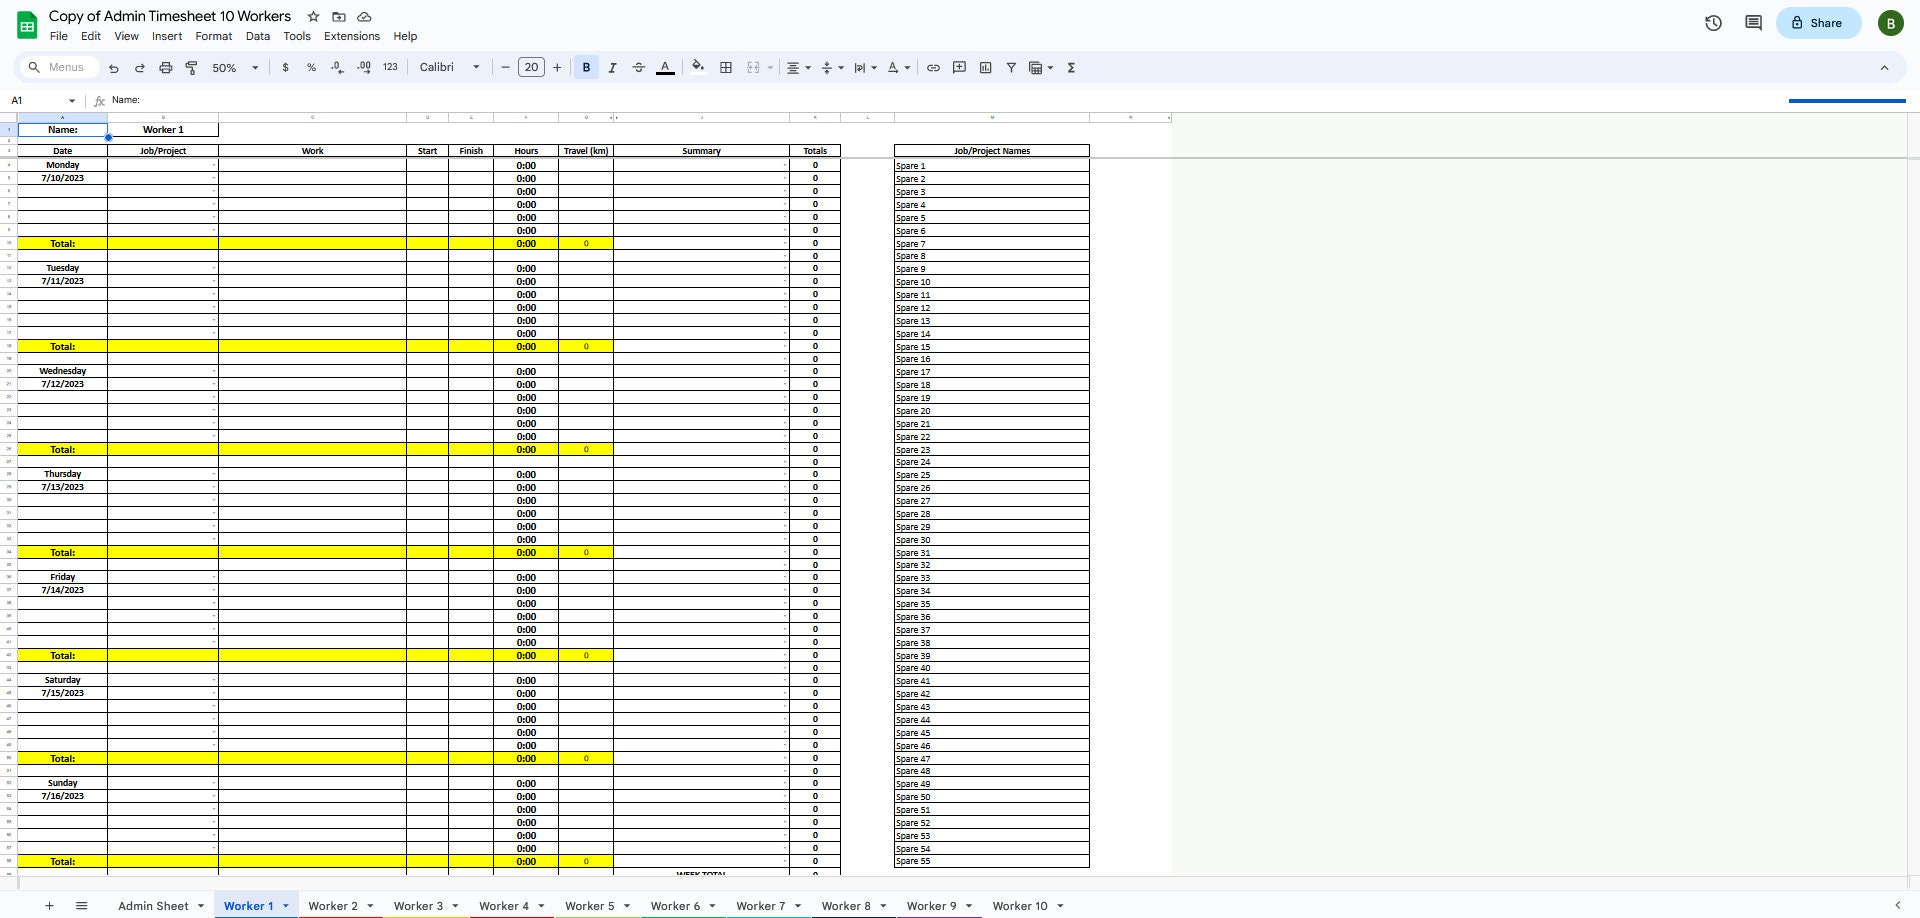This screenshot has height=918, width=1920.
Task: Insert a comment from the toolbar
Action: [959, 67]
